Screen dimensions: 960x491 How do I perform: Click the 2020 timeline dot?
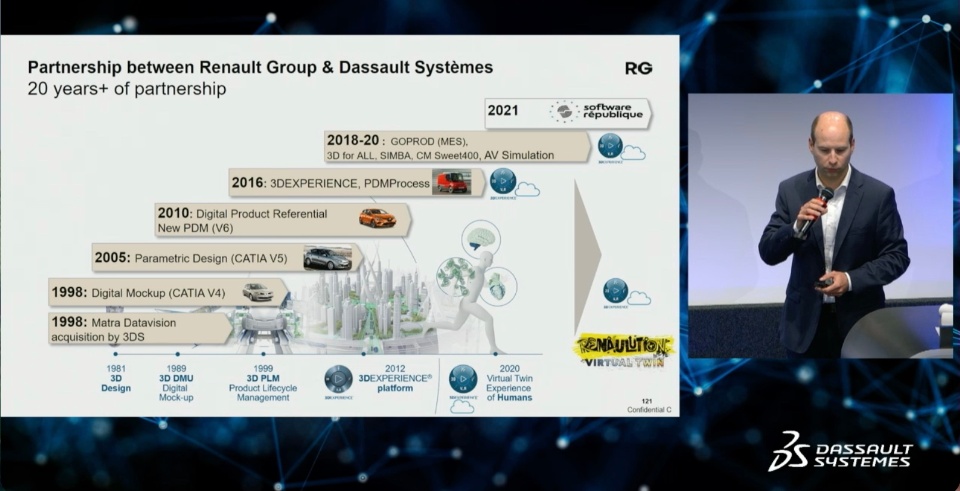495,354
